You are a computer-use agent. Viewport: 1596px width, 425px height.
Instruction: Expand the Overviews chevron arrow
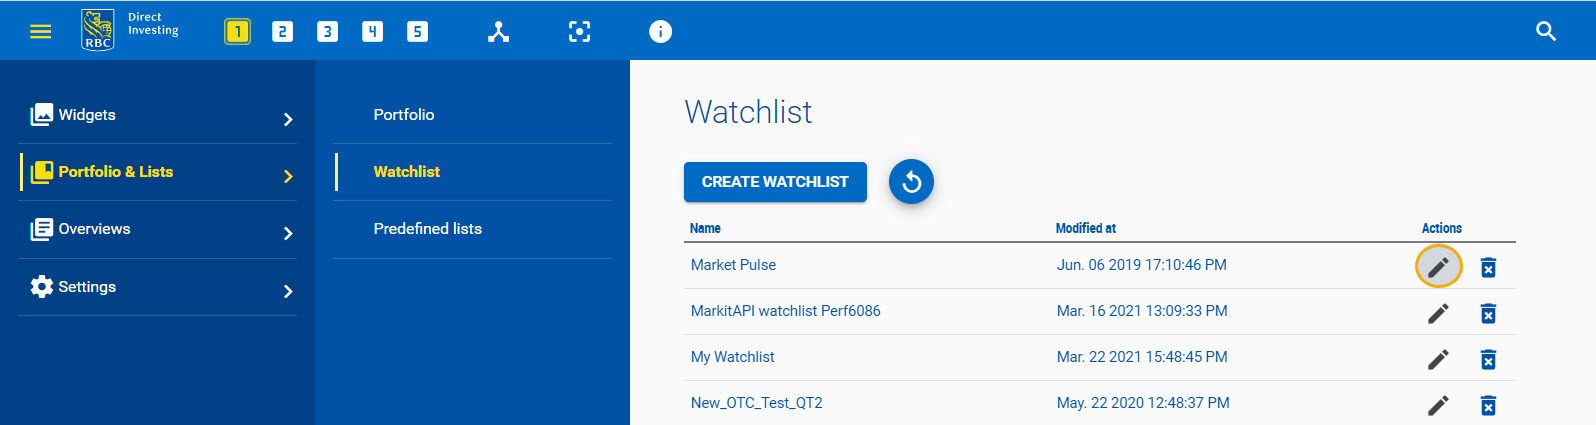pyautogui.click(x=288, y=233)
